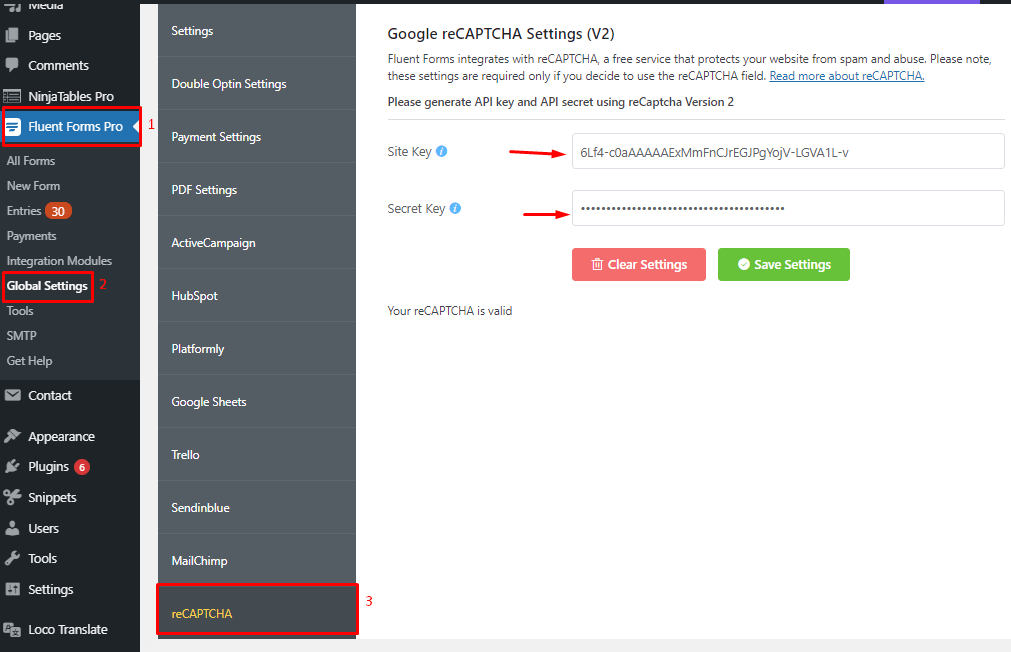This screenshot has width=1011, height=652.
Task: Click the Site Key input field
Action: point(788,152)
